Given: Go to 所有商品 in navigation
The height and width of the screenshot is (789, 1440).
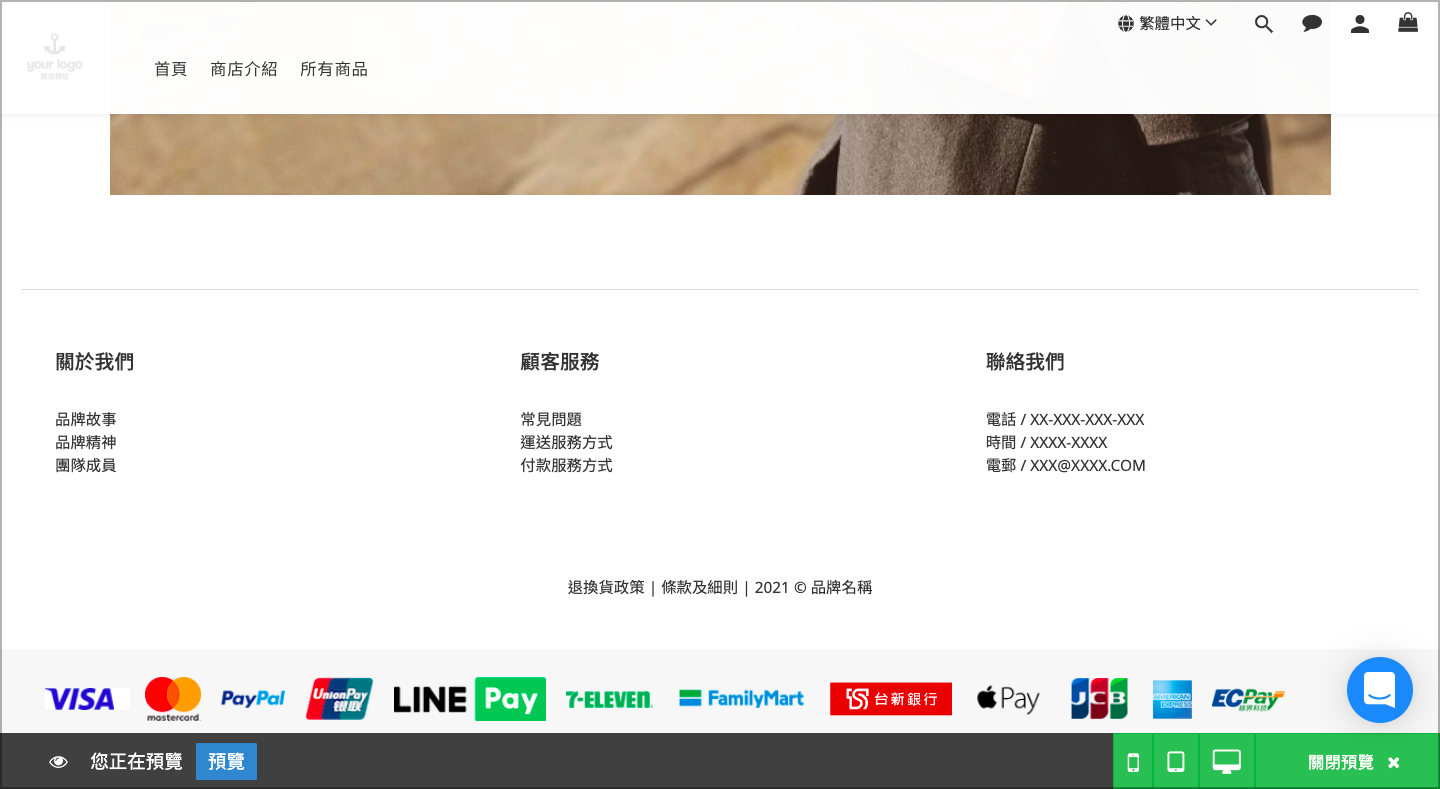Looking at the screenshot, I should click(x=334, y=69).
